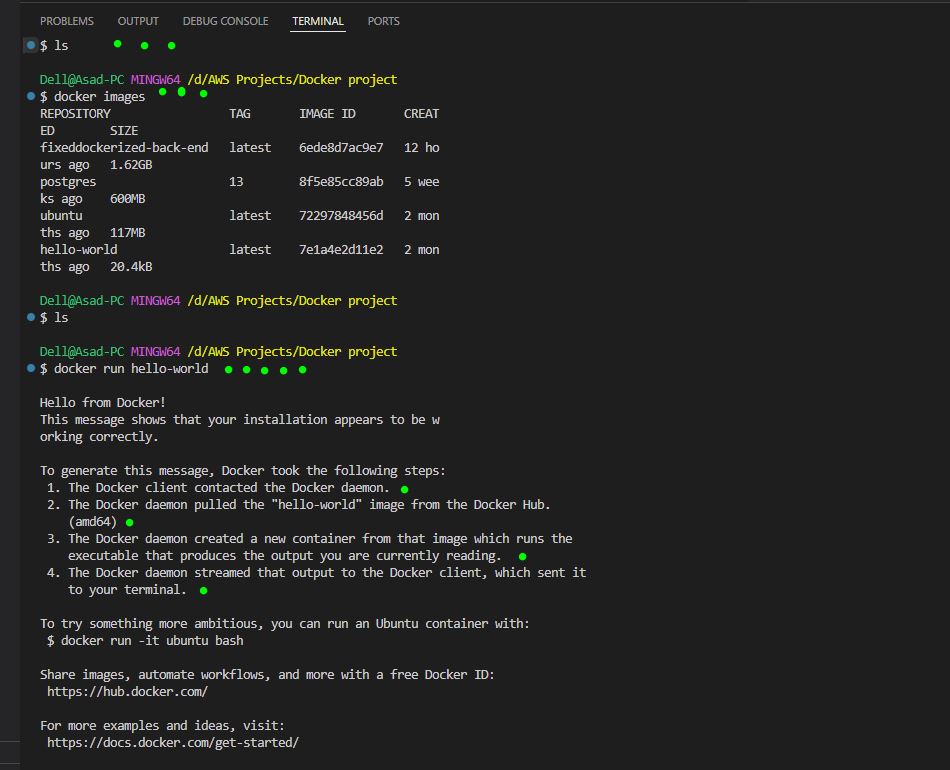The height and width of the screenshot is (770, 950).
Task: Click the decoration dot of the ls prompt above 'docker run hello-world'
Action: (x=31, y=317)
